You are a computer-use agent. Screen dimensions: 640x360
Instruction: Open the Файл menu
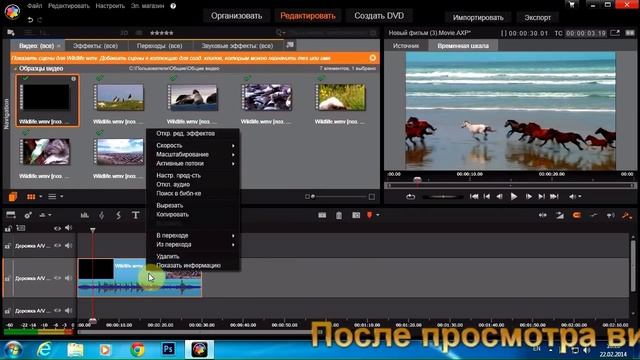(35, 6)
